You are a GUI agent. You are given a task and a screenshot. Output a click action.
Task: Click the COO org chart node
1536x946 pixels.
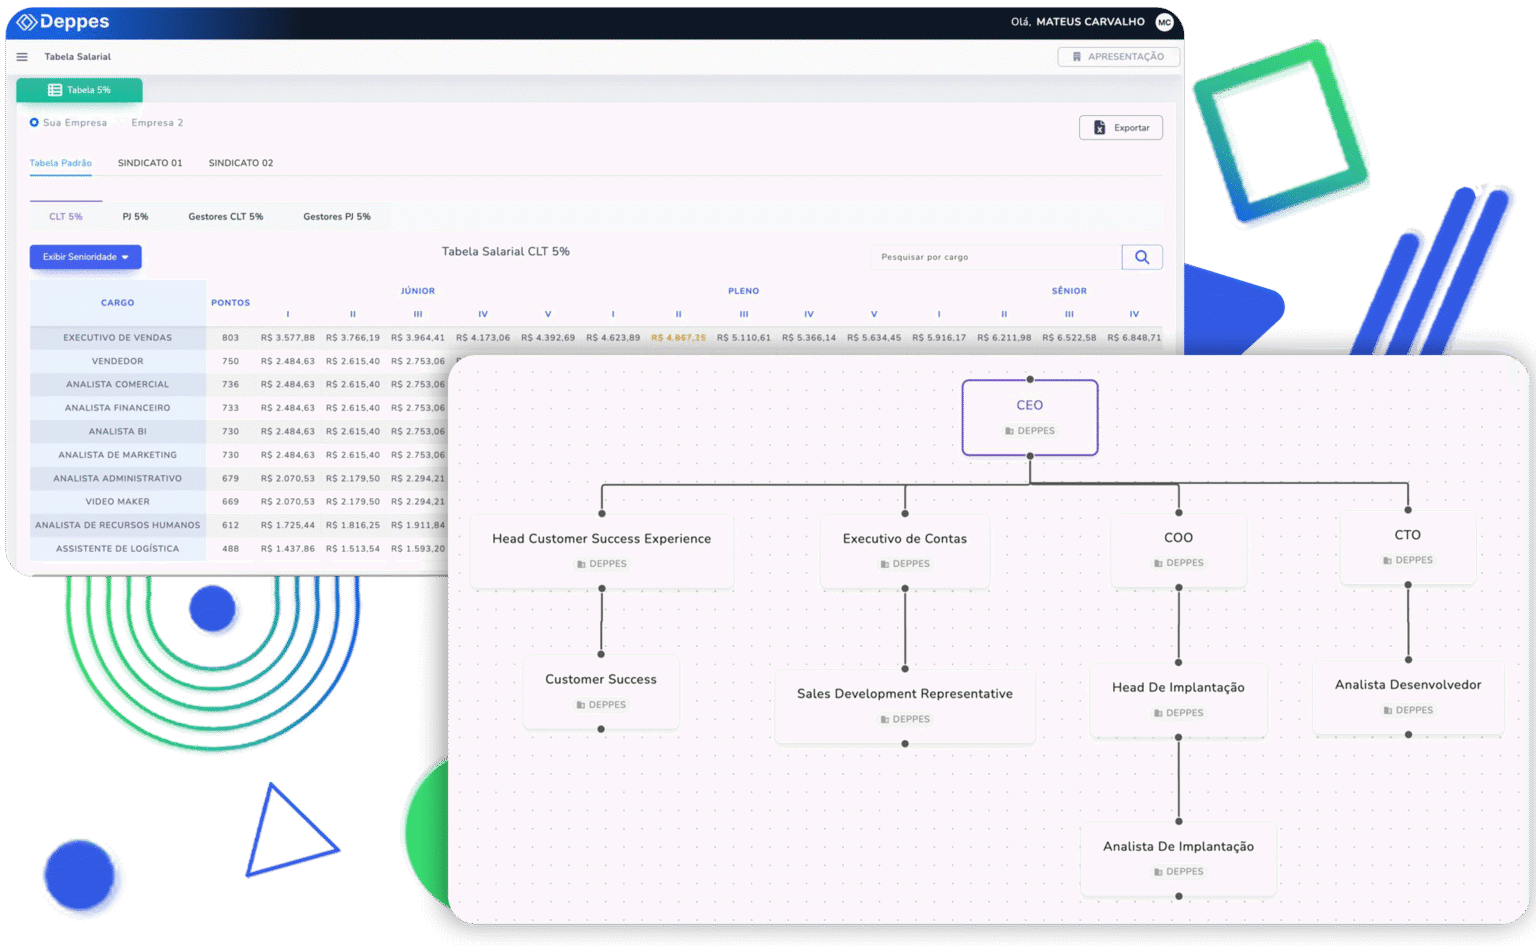(1178, 548)
